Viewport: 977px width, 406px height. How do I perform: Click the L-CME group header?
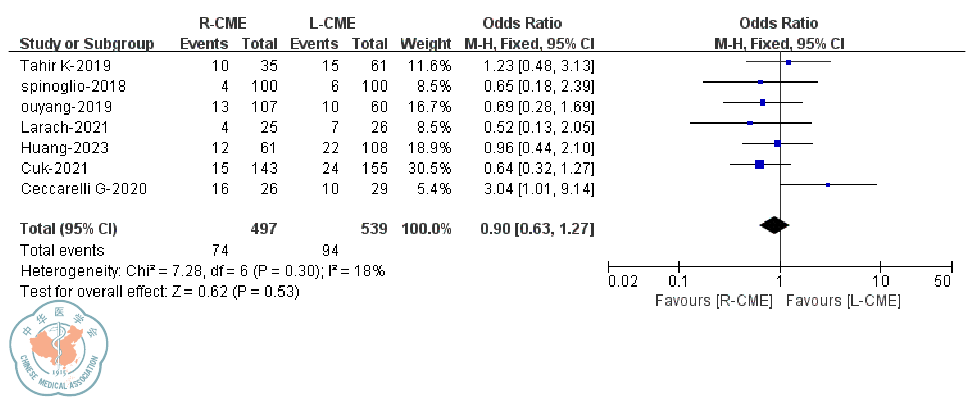[327, 24]
